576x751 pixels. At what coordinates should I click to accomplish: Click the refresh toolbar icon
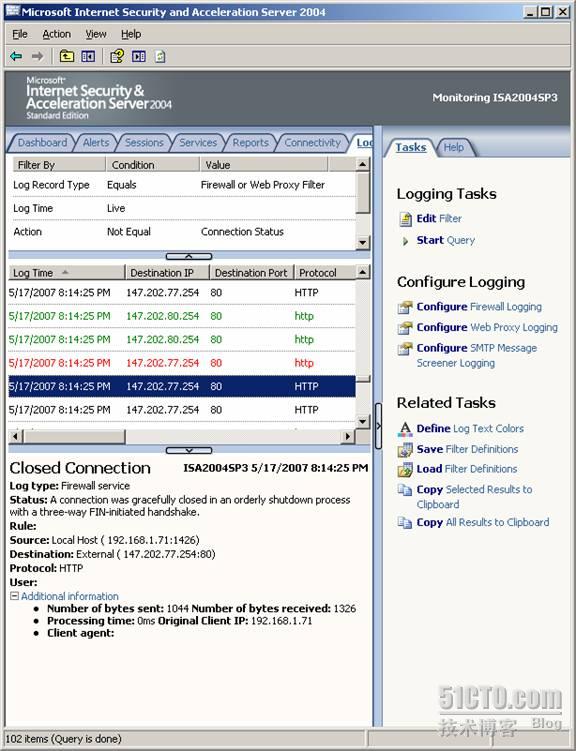coord(160,57)
